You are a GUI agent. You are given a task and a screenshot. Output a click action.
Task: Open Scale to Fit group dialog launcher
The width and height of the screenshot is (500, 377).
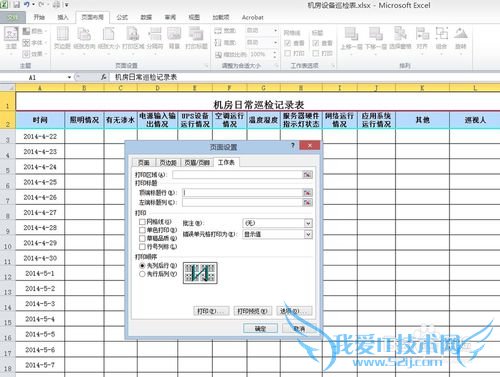(276, 66)
